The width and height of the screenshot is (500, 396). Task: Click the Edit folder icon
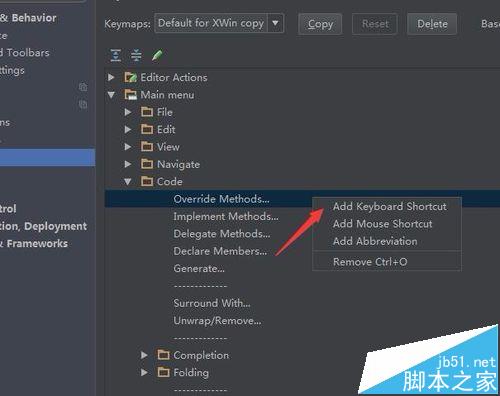(x=147, y=129)
